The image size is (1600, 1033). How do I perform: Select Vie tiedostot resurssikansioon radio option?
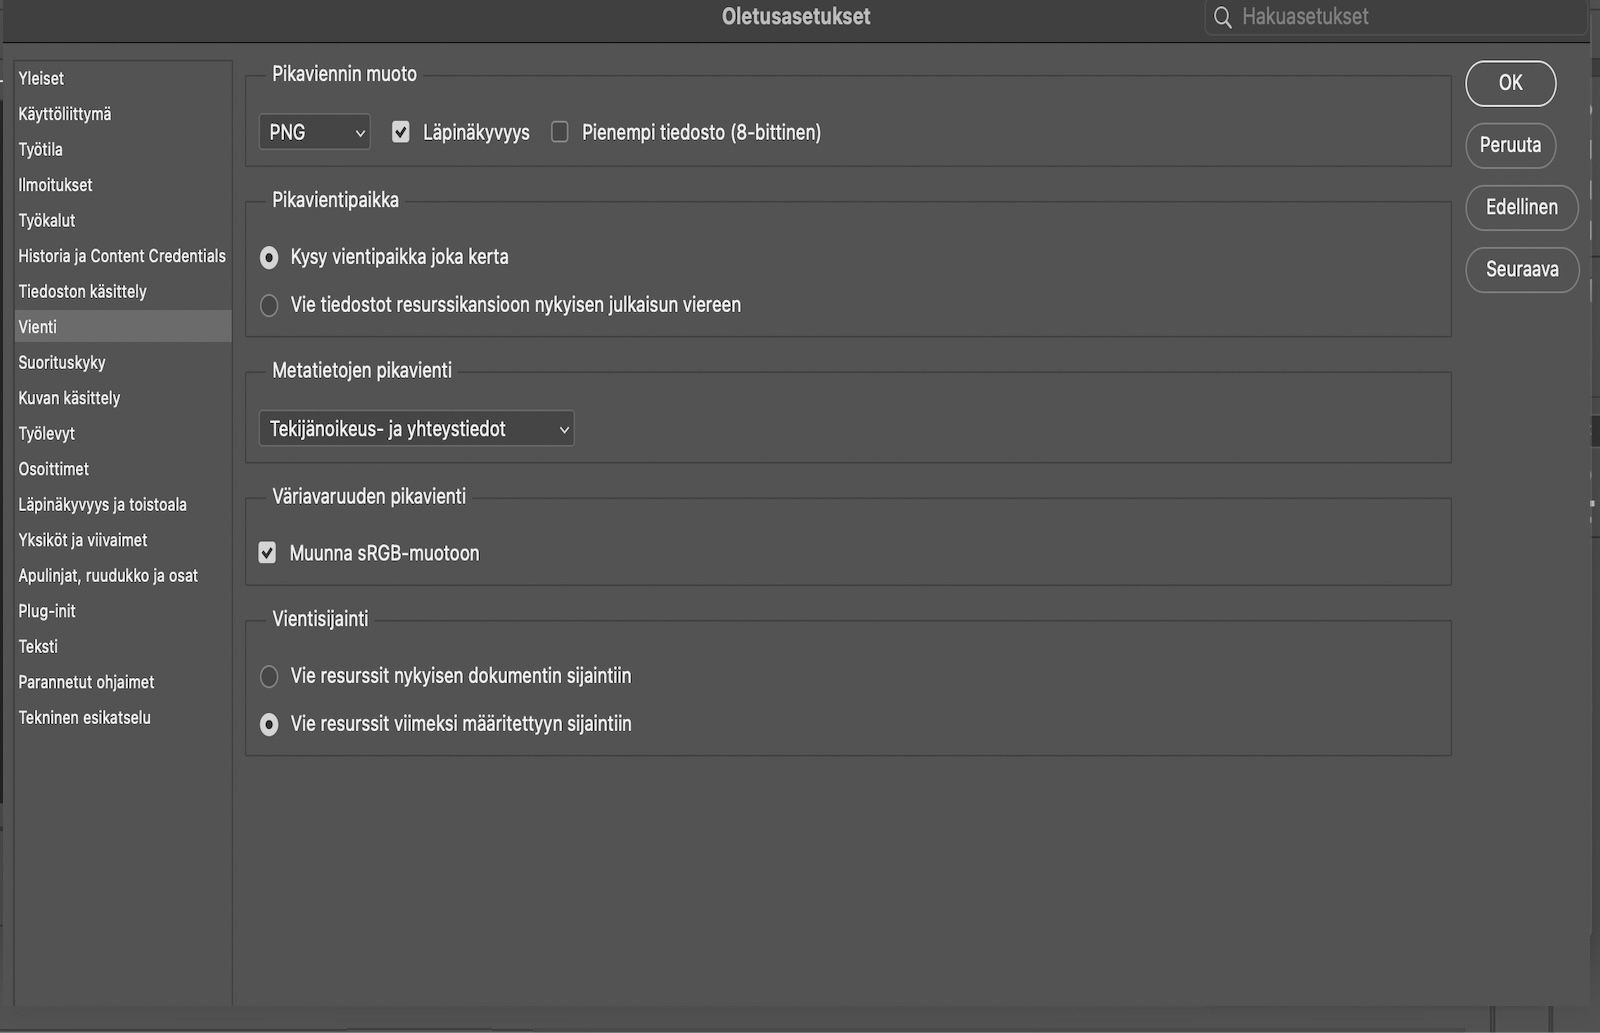point(269,305)
